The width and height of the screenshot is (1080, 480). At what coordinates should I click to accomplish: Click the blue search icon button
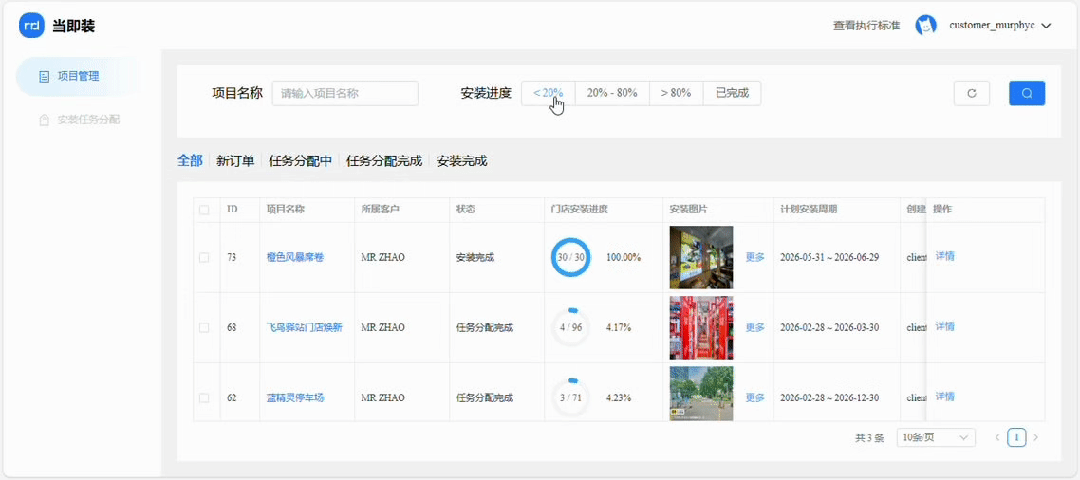click(1027, 93)
